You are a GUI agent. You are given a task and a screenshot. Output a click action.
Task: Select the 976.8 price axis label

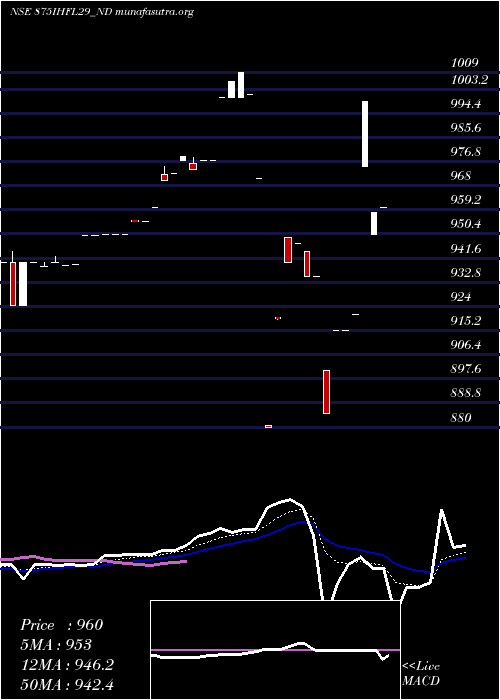[466, 152]
